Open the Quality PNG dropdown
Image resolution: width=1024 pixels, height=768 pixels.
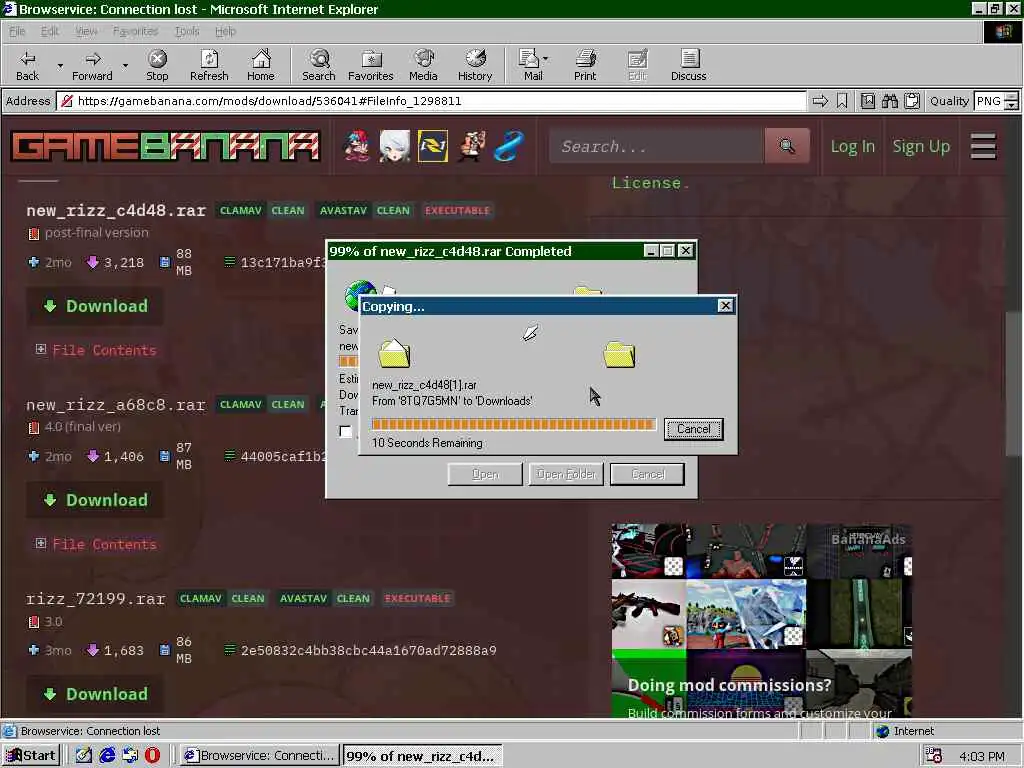(1011, 101)
